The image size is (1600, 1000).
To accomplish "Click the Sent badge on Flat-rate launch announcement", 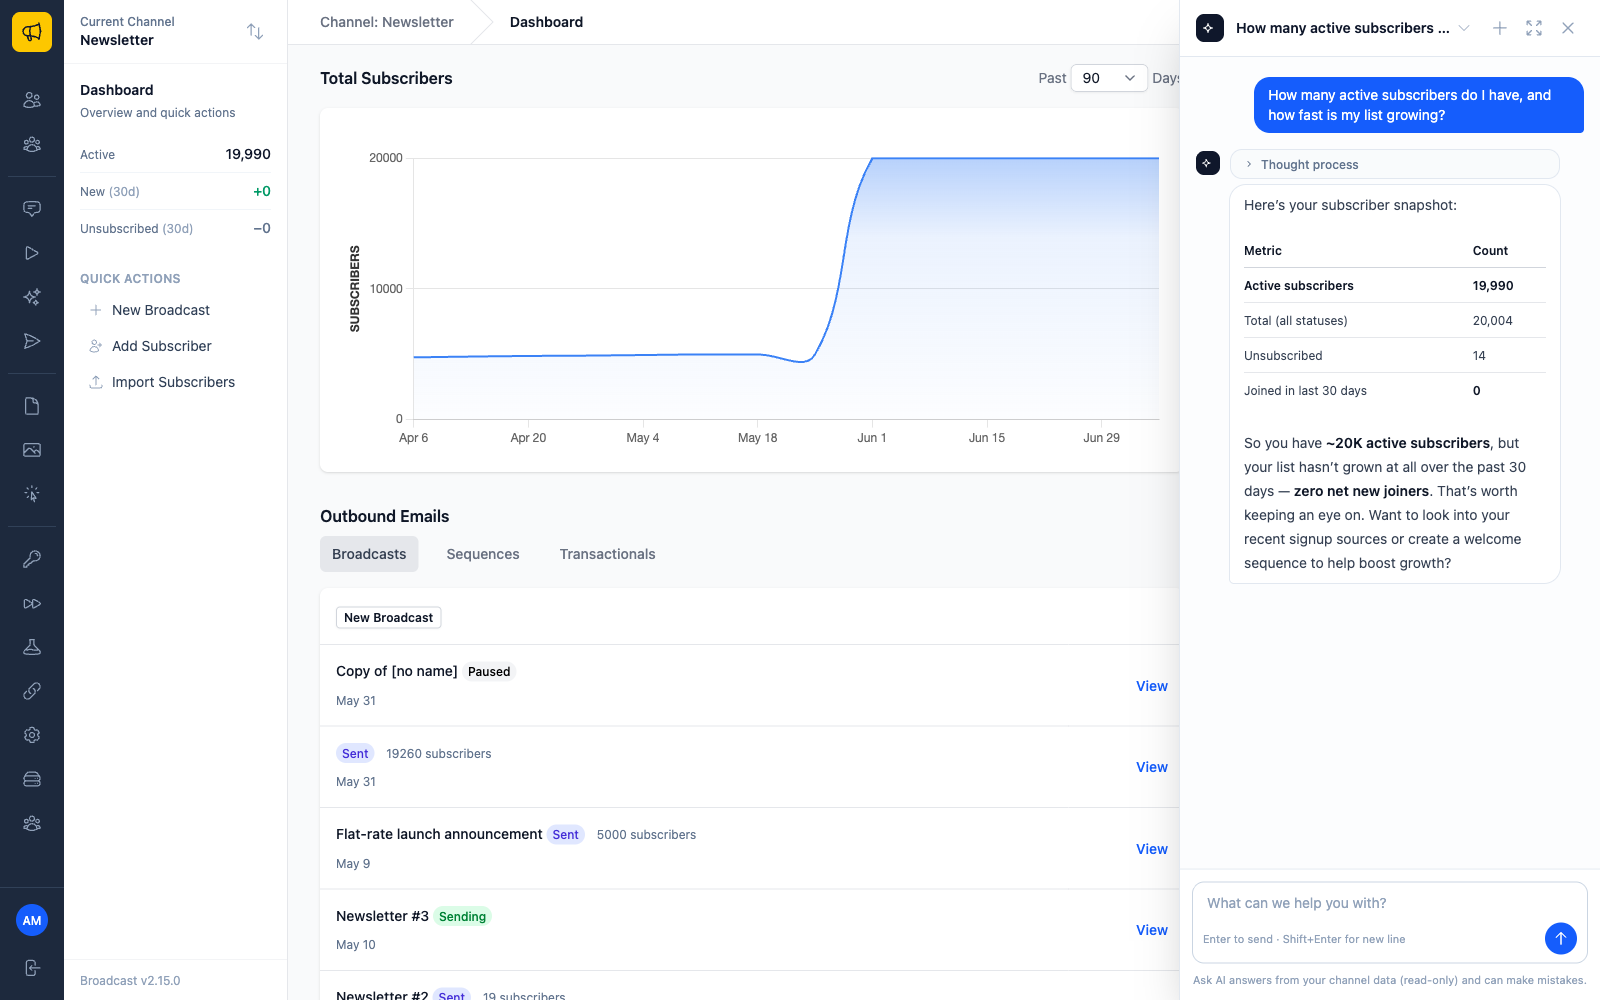I will click(x=566, y=835).
